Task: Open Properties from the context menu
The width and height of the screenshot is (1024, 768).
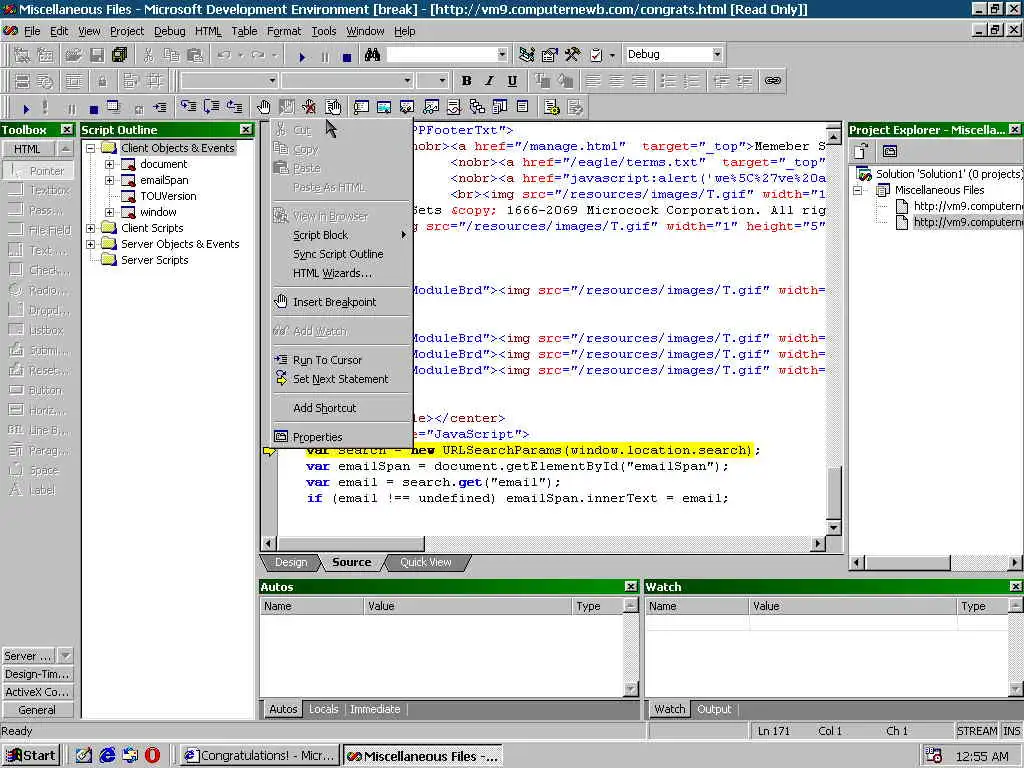Action: pyautogui.click(x=317, y=438)
